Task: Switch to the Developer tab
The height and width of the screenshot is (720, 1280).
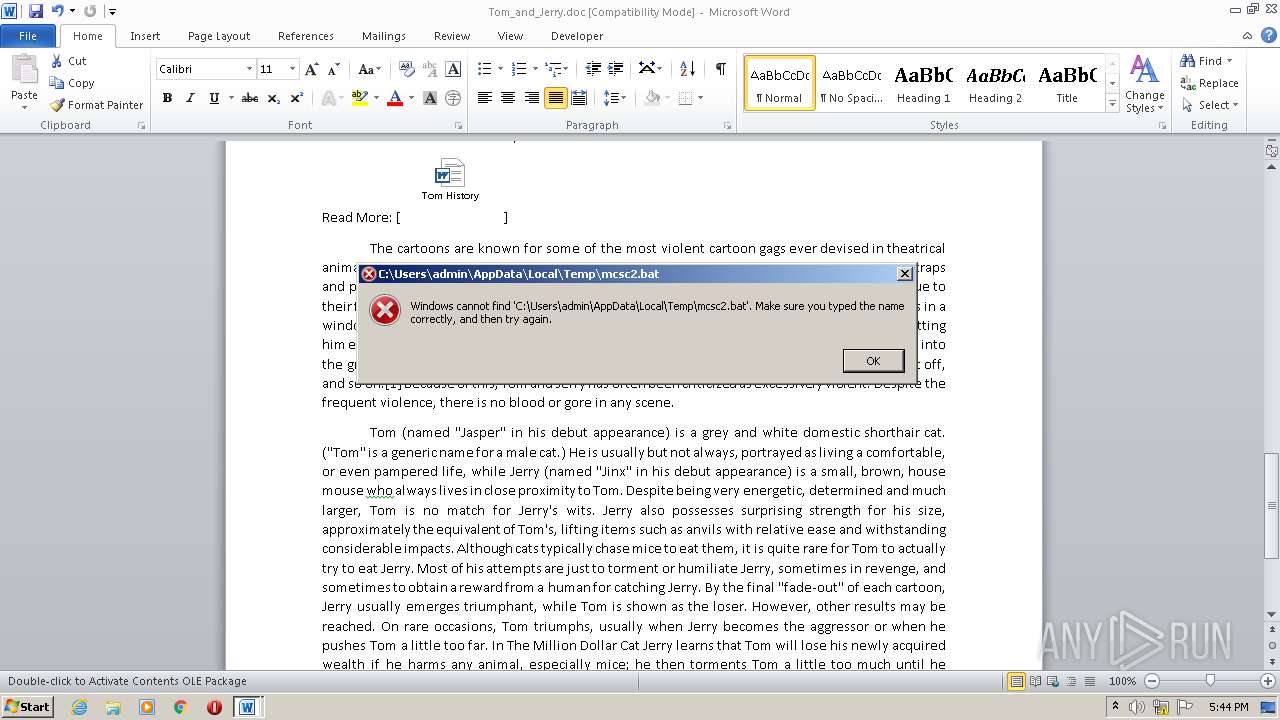Action: (577, 36)
